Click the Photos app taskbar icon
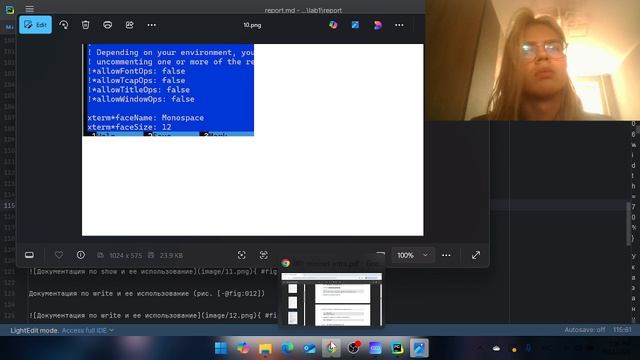Image resolution: width=640 pixels, height=360 pixels. point(419,348)
